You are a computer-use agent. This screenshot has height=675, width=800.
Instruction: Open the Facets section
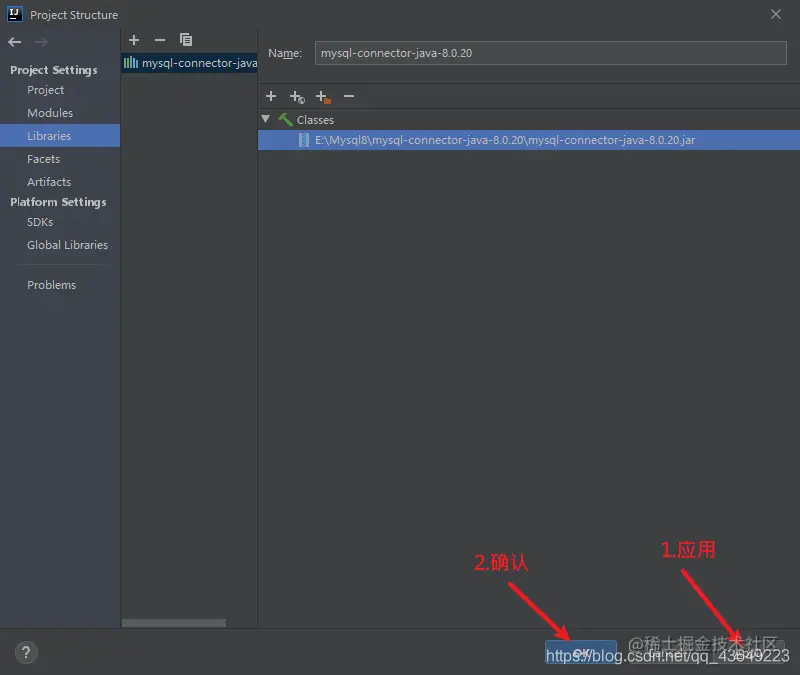(43, 159)
